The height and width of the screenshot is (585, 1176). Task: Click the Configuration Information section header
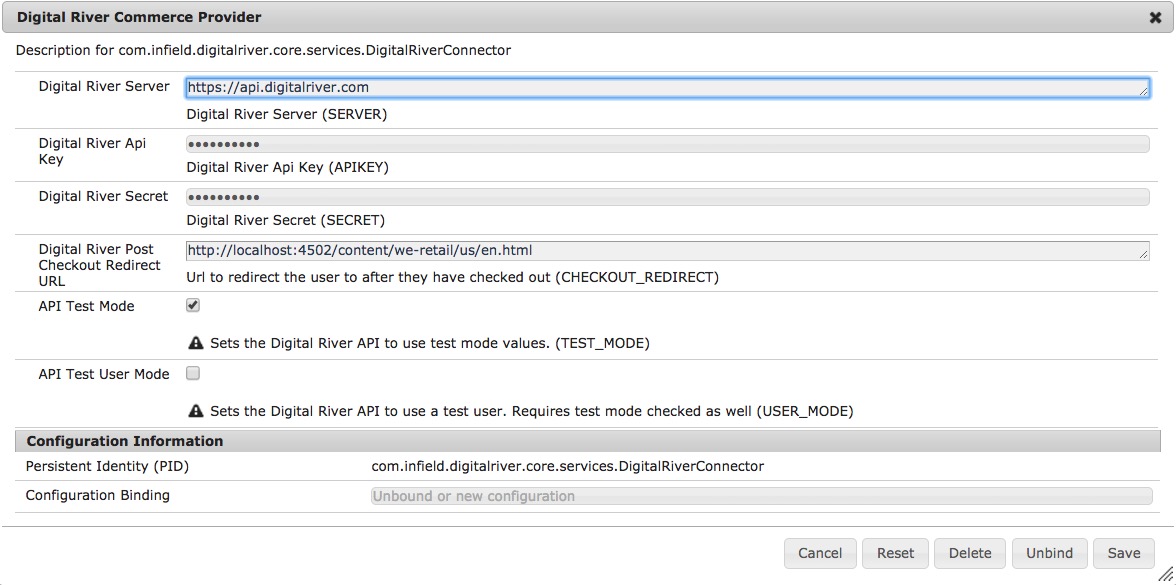tap(125, 441)
